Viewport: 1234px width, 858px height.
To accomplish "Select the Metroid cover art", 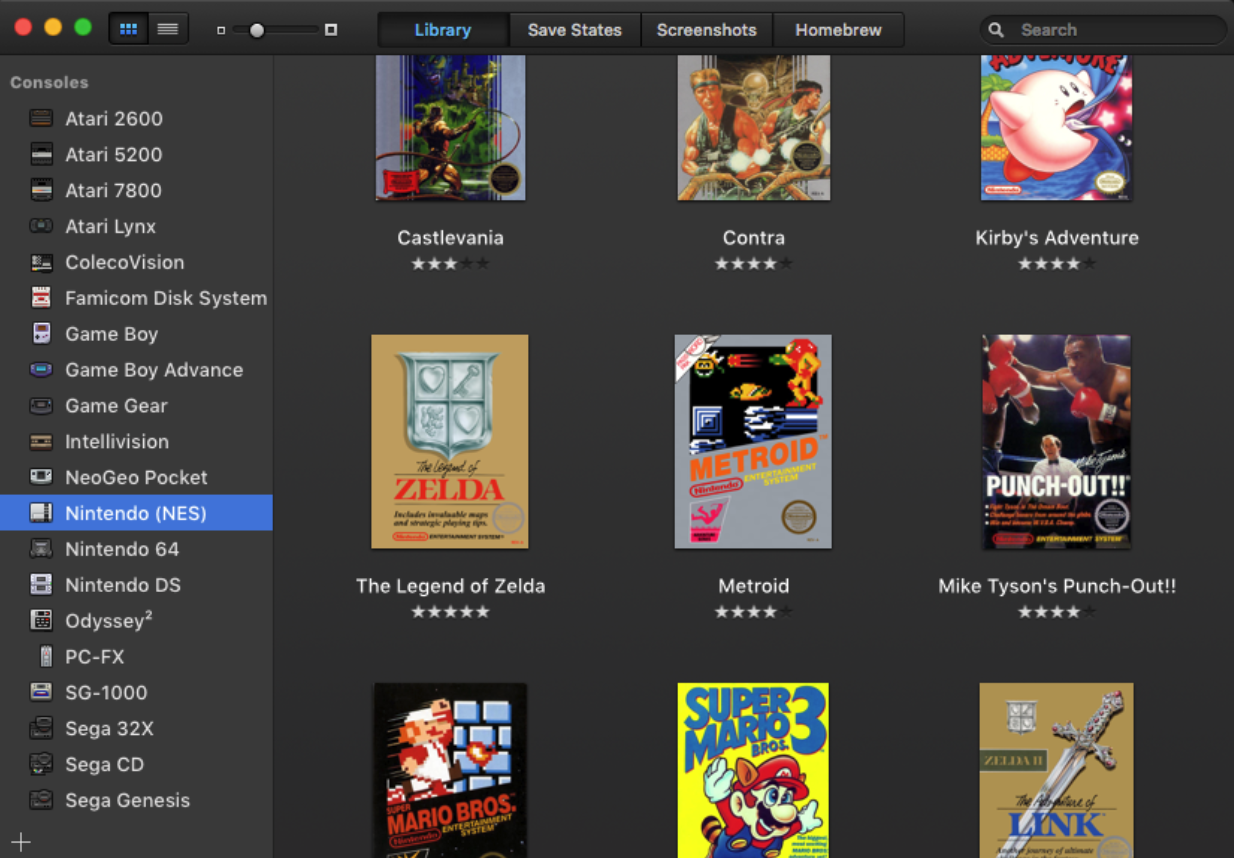I will 753,441.
